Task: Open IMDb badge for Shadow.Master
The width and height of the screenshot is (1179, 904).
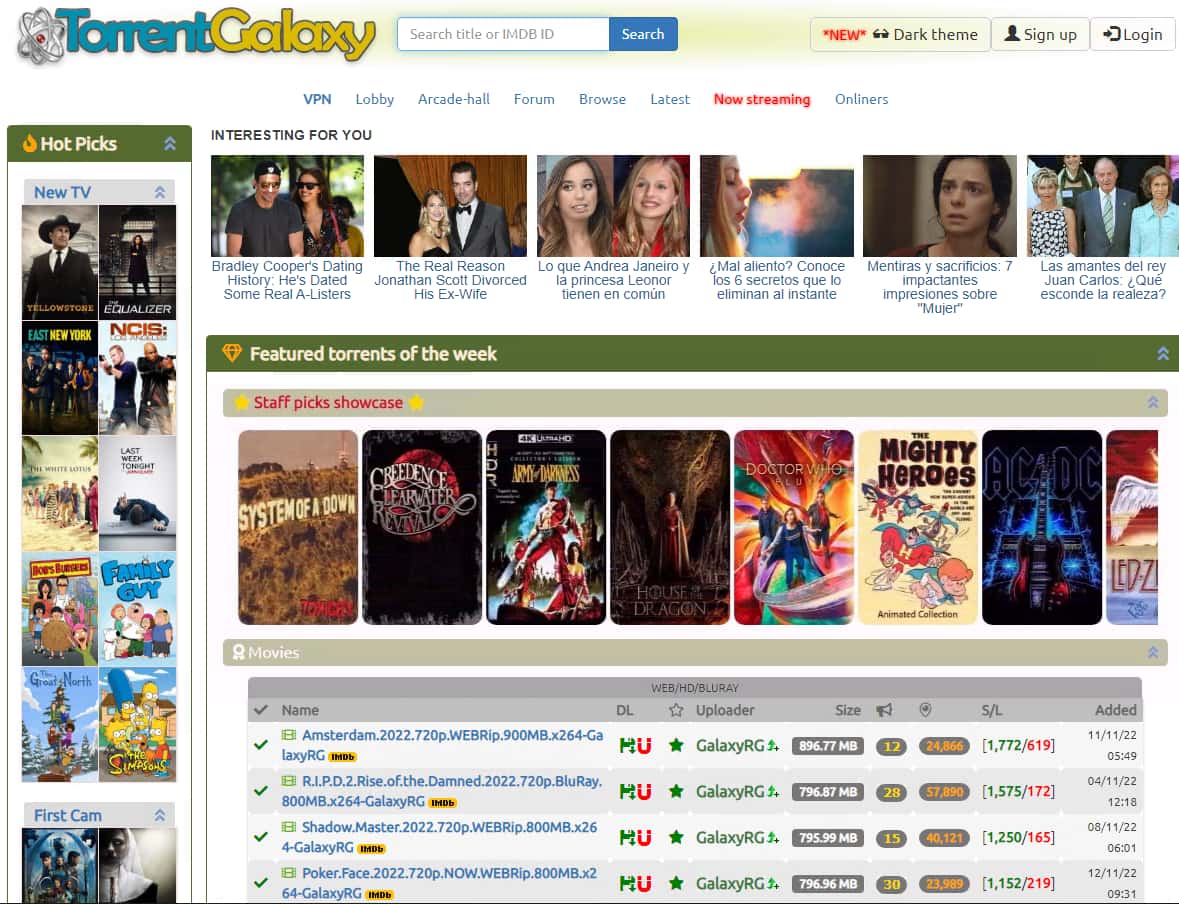Action: click(x=371, y=848)
